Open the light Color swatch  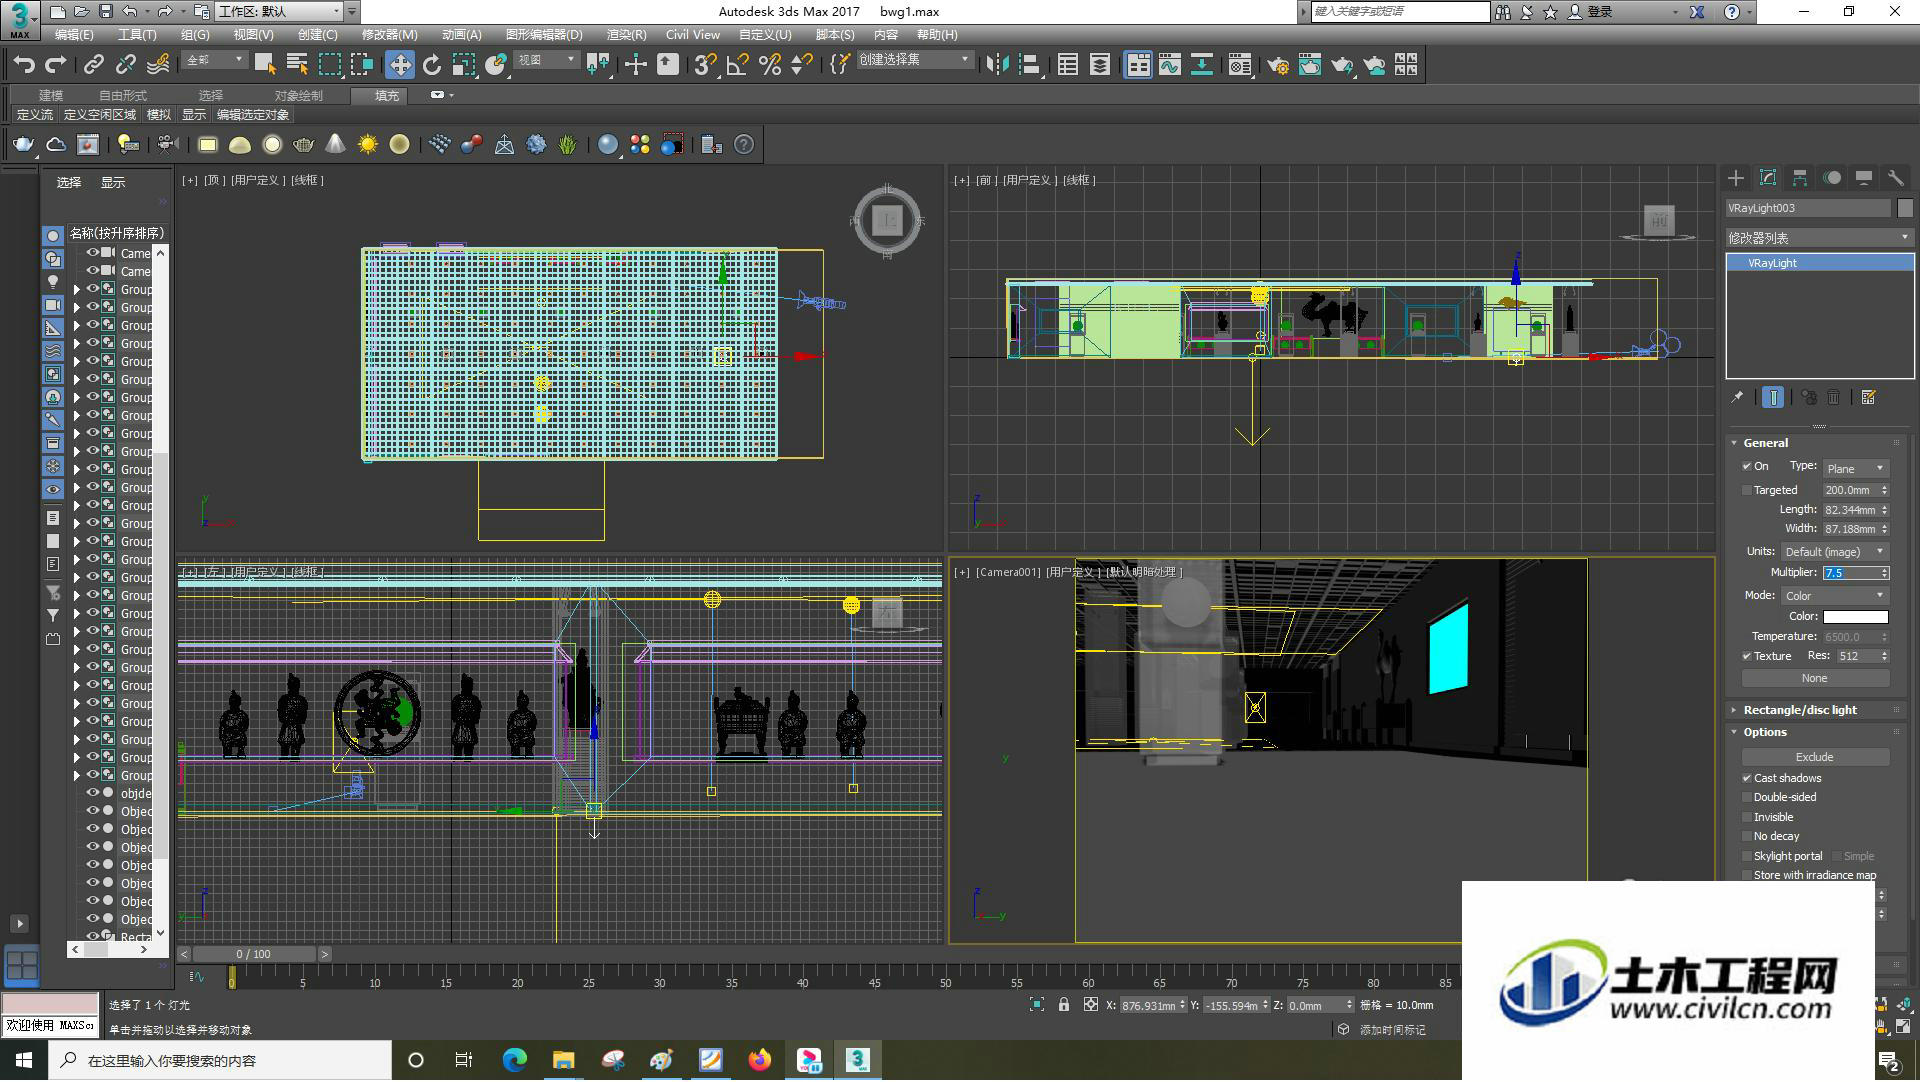tap(1855, 617)
